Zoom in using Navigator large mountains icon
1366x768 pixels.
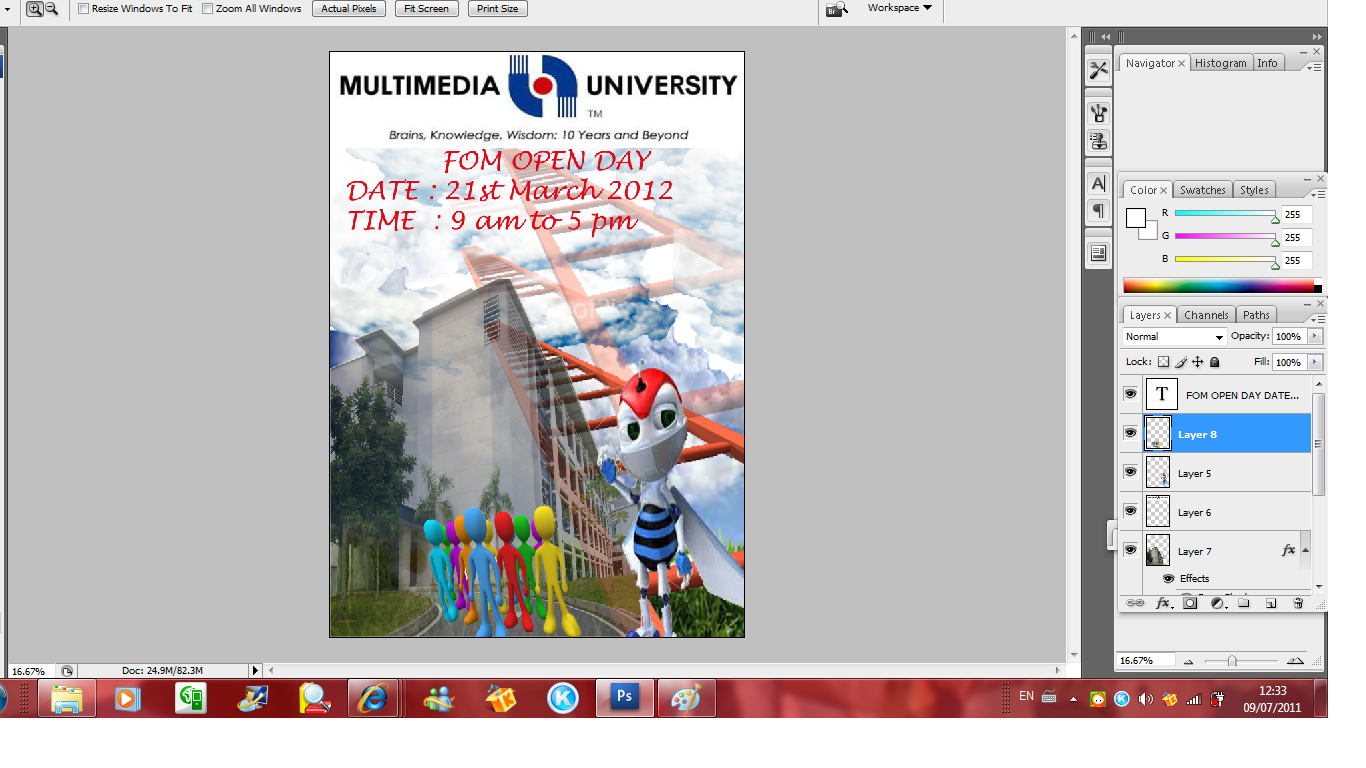(x=1295, y=661)
